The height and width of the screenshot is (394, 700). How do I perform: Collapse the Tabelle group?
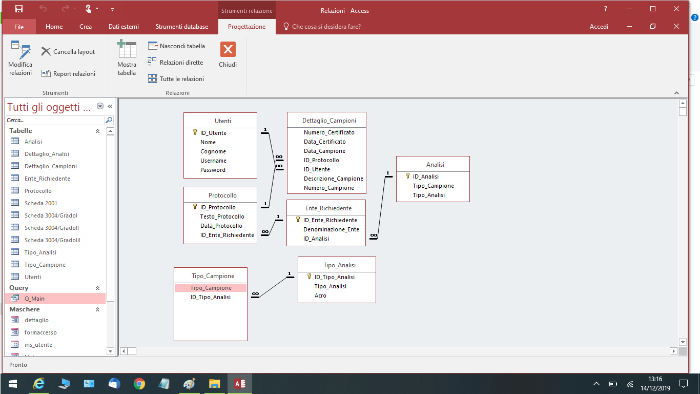coord(97,131)
